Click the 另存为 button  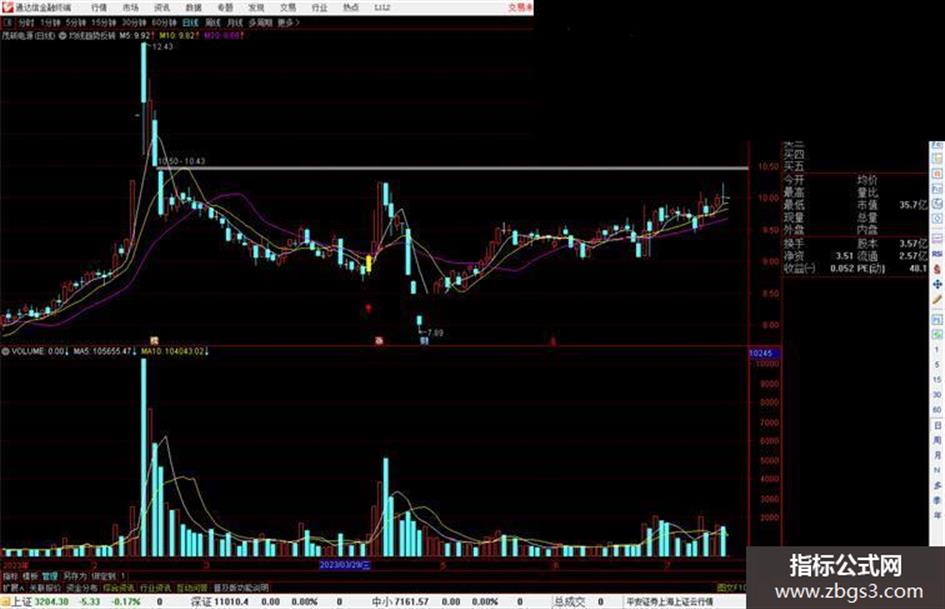coord(75,576)
